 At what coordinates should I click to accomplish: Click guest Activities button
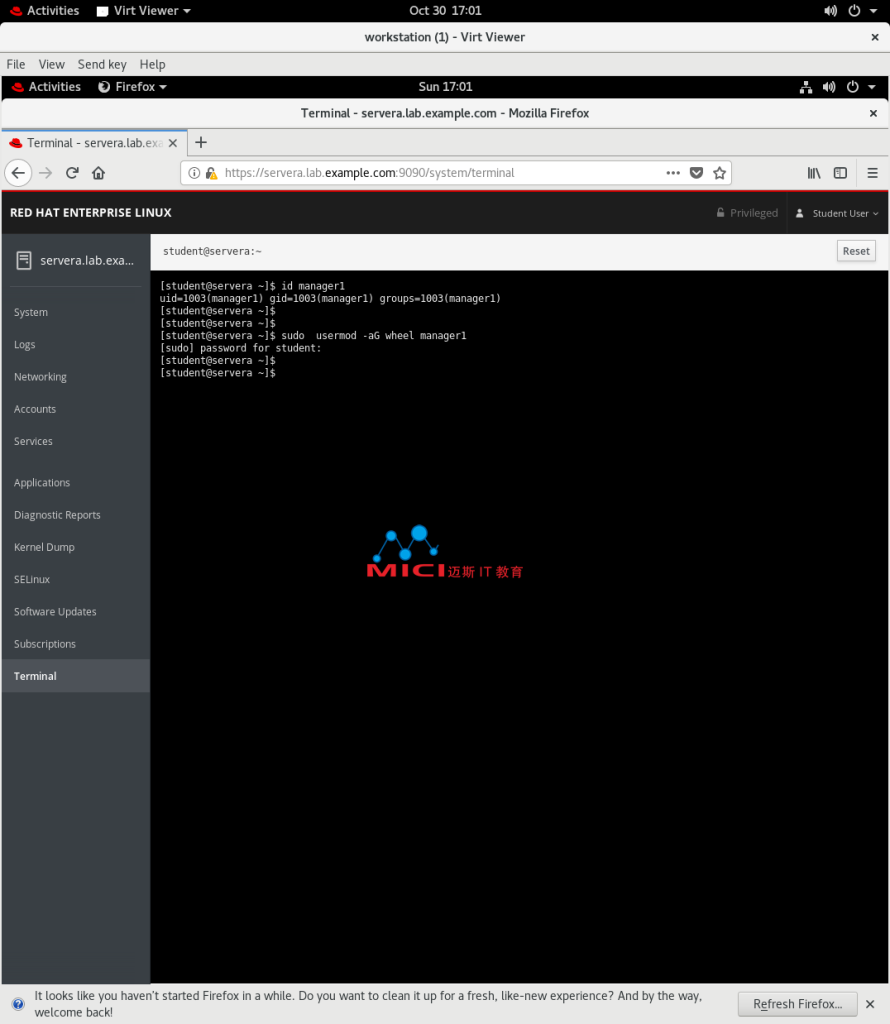tap(46, 87)
